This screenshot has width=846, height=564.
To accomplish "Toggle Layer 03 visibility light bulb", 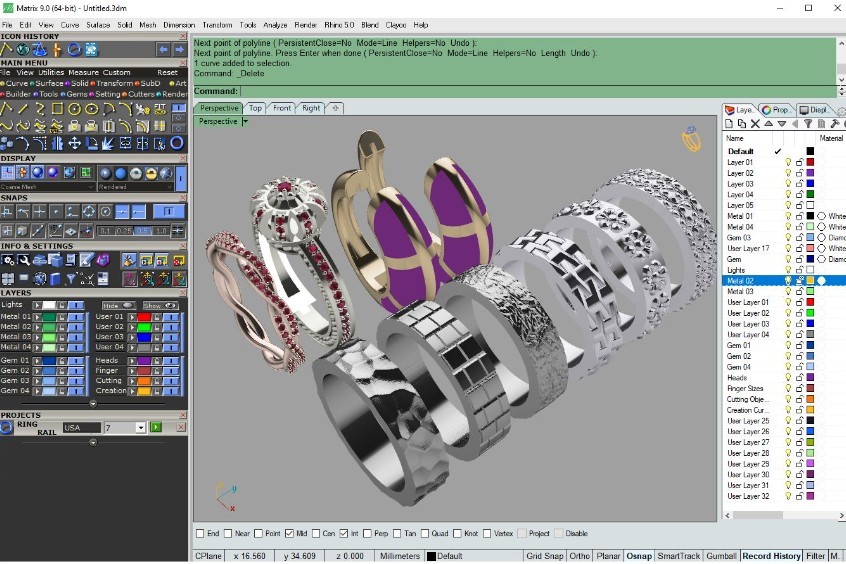I will [x=787, y=184].
